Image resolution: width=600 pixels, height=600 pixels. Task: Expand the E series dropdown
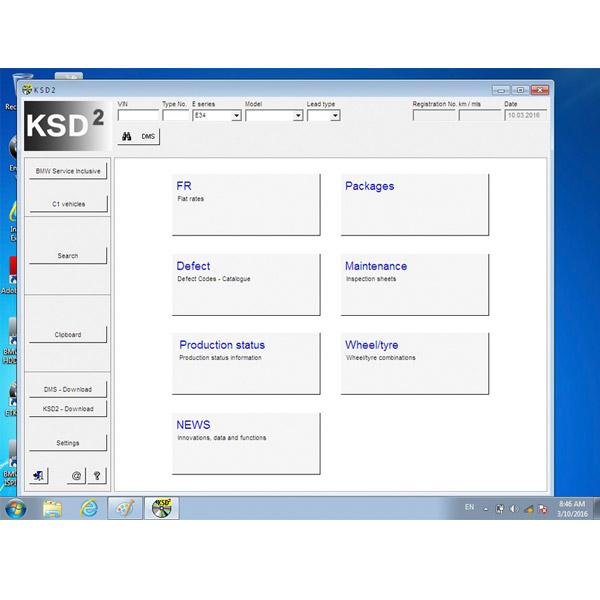pos(236,116)
